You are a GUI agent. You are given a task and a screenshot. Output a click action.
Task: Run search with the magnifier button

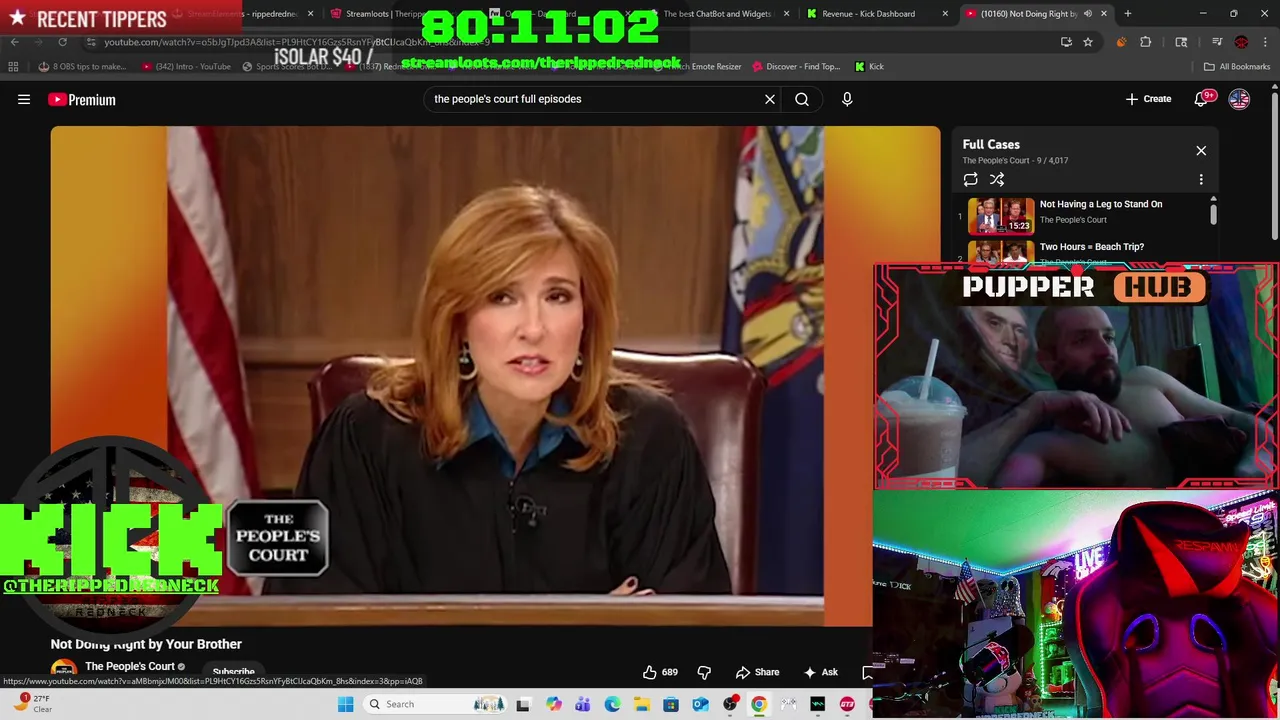[802, 99]
